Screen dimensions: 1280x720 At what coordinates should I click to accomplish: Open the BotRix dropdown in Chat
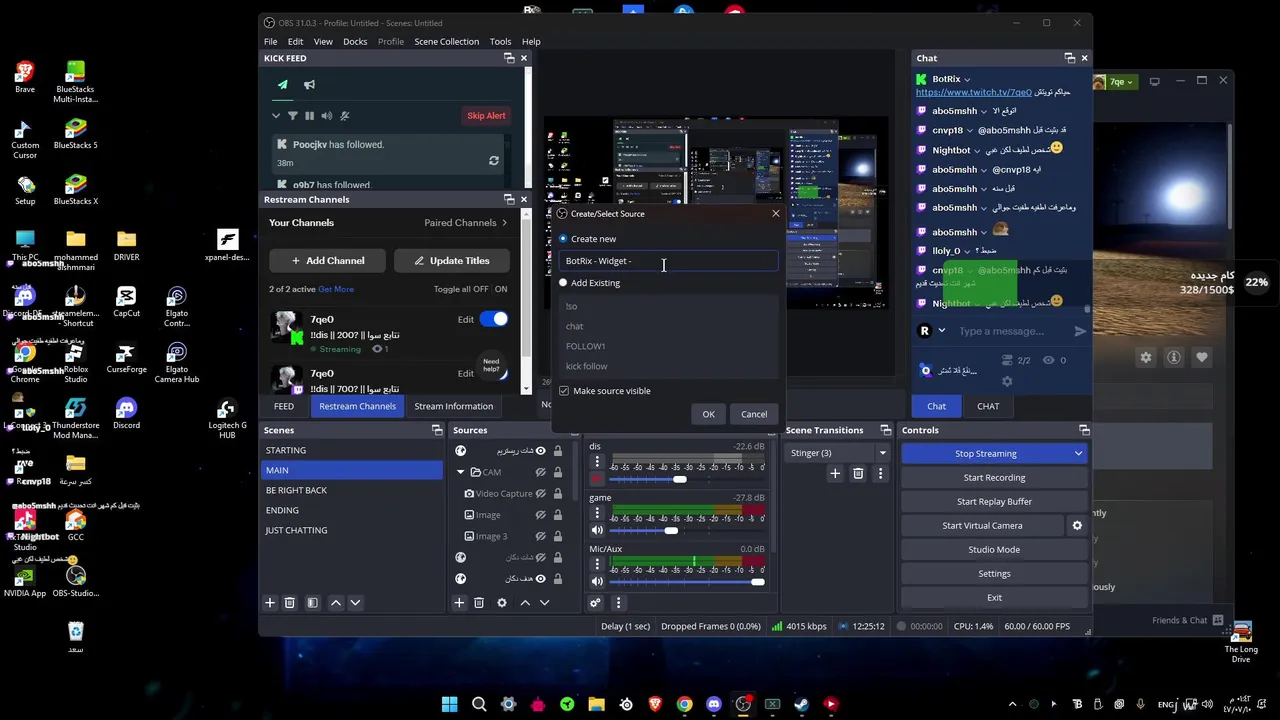click(967, 79)
